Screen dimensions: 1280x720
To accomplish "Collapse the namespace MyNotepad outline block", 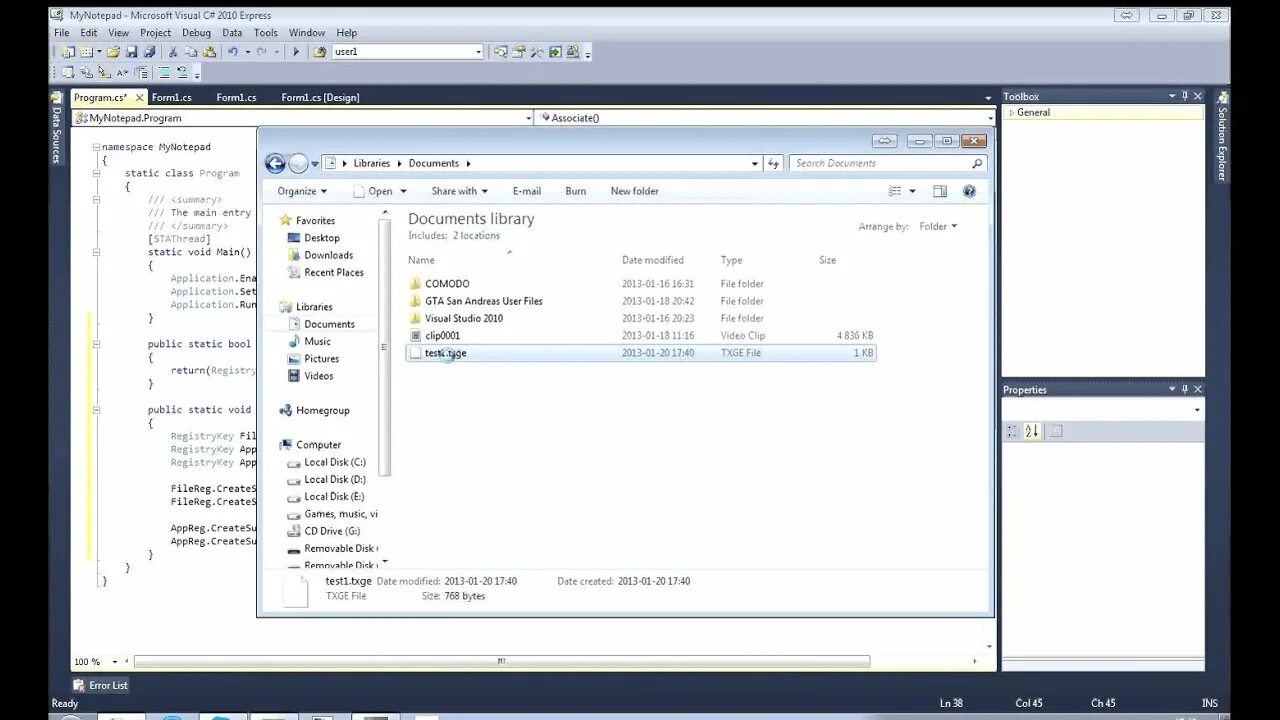I will coord(97,147).
